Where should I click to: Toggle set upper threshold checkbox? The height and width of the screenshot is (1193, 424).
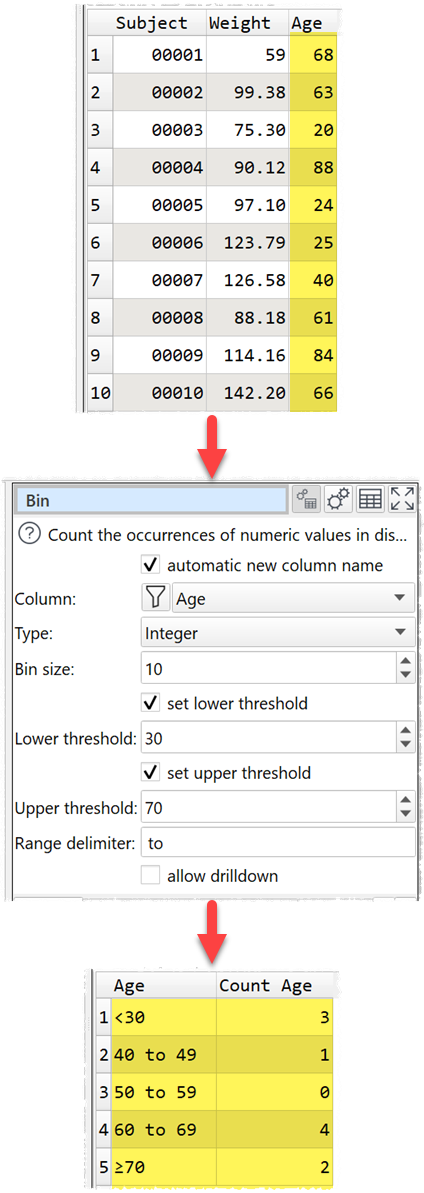[x=151, y=773]
